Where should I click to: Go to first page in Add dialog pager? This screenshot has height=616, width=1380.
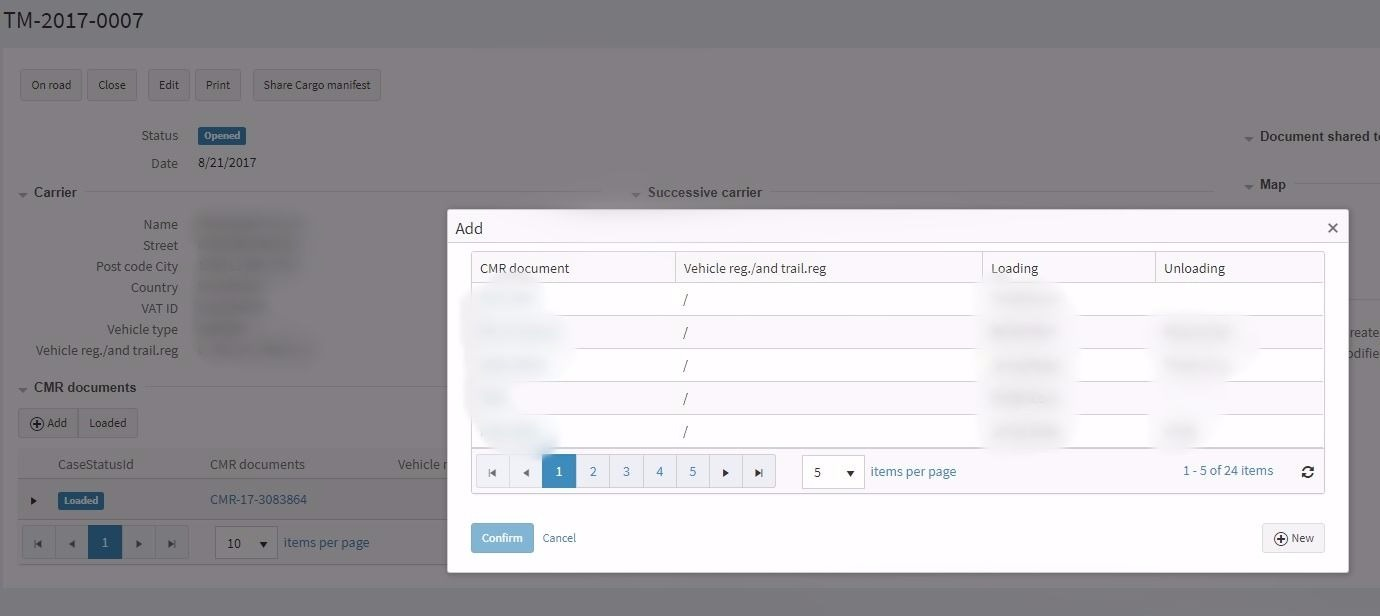pos(492,472)
